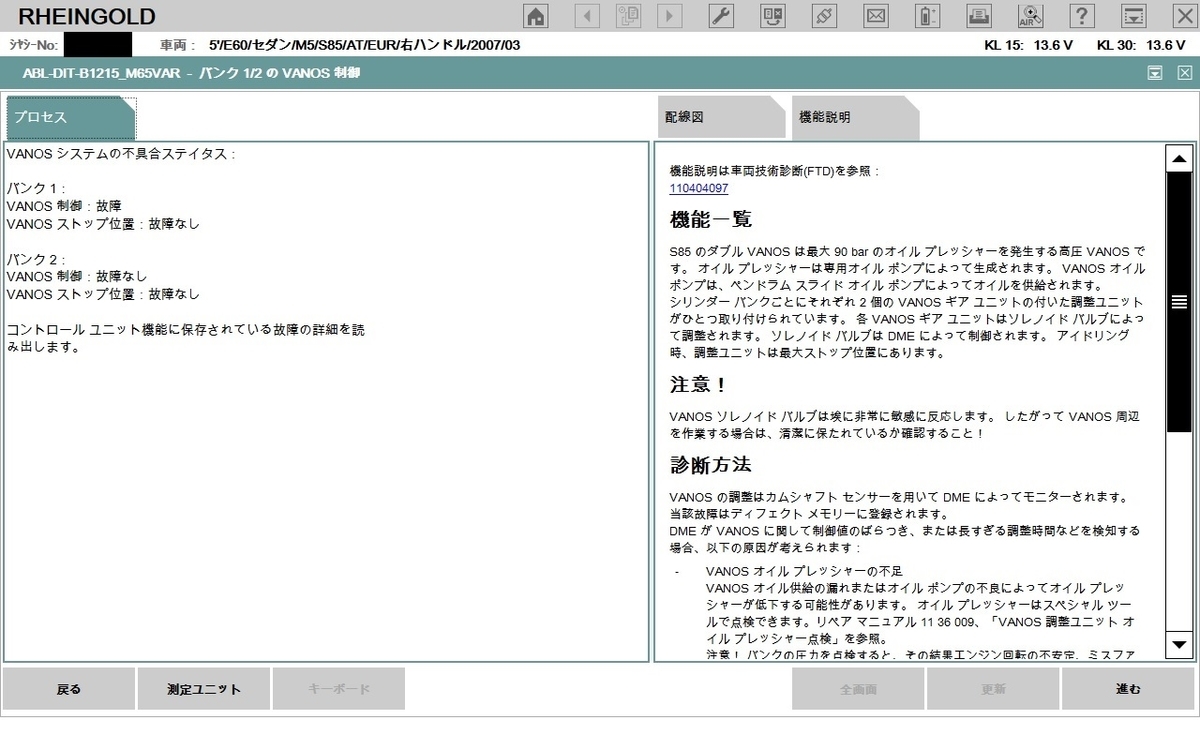The image size is (1200, 750).
Task: Open the document copy toolbar icon
Action: (x=628, y=15)
